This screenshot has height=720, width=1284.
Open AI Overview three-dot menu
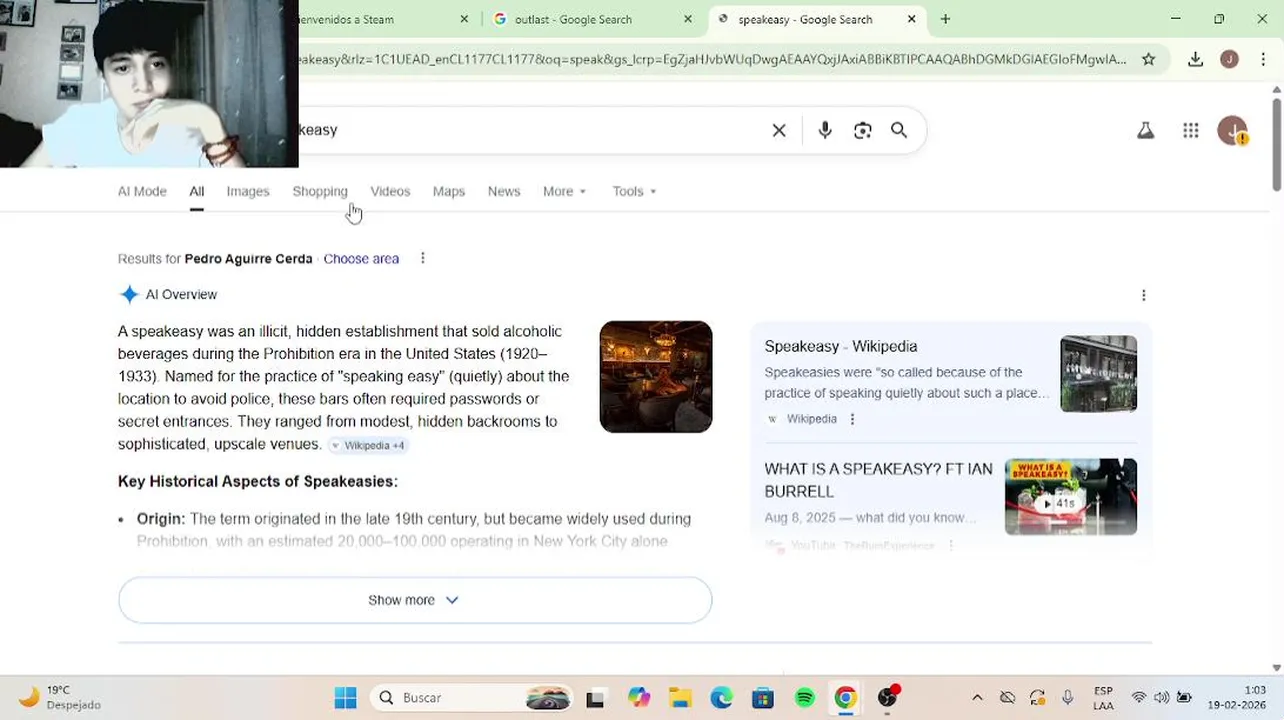1143,295
